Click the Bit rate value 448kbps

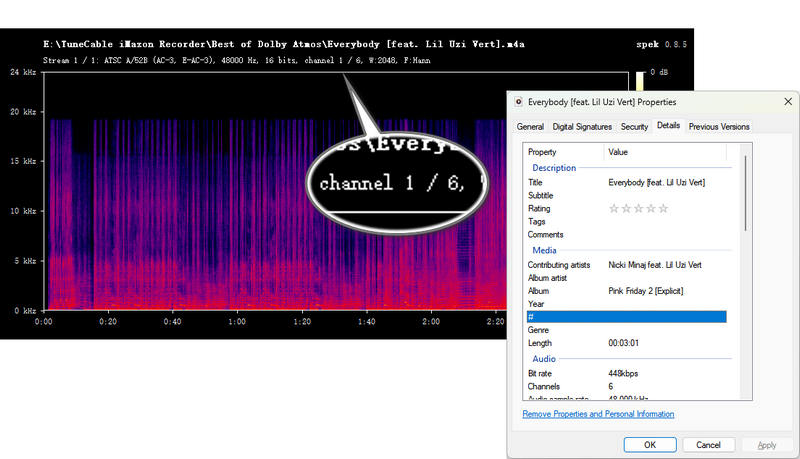pyautogui.click(x=623, y=373)
